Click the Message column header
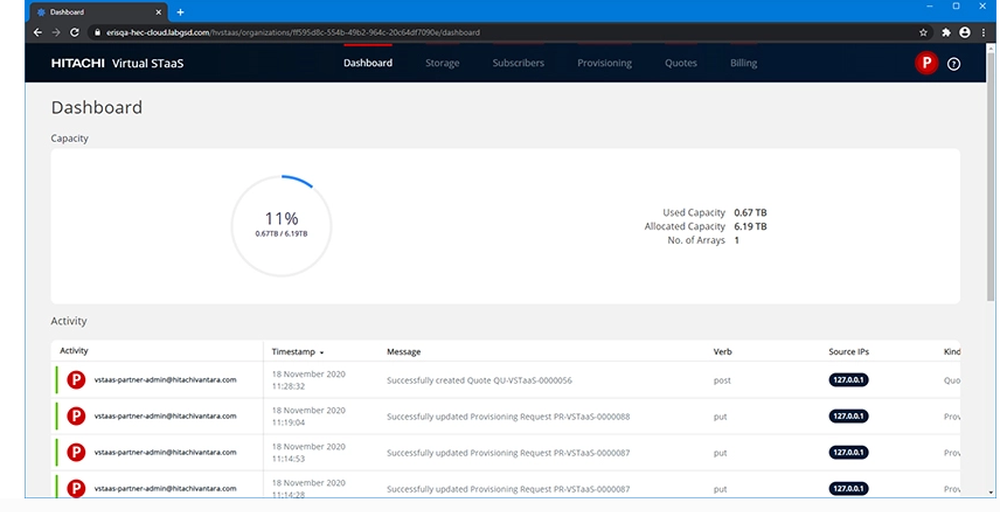Image resolution: width=1000 pixels, height=512 pixels. (404, 352)
